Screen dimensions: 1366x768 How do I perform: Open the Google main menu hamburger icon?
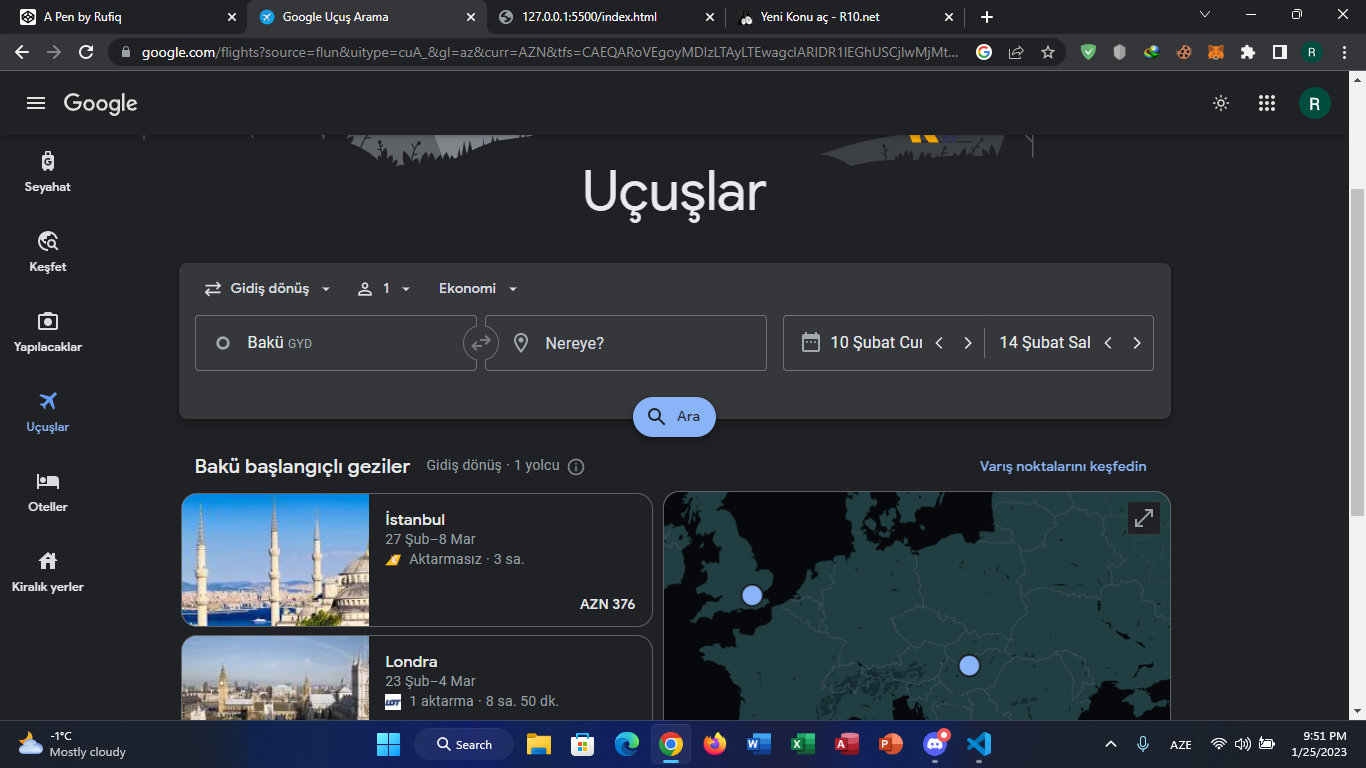36,103
